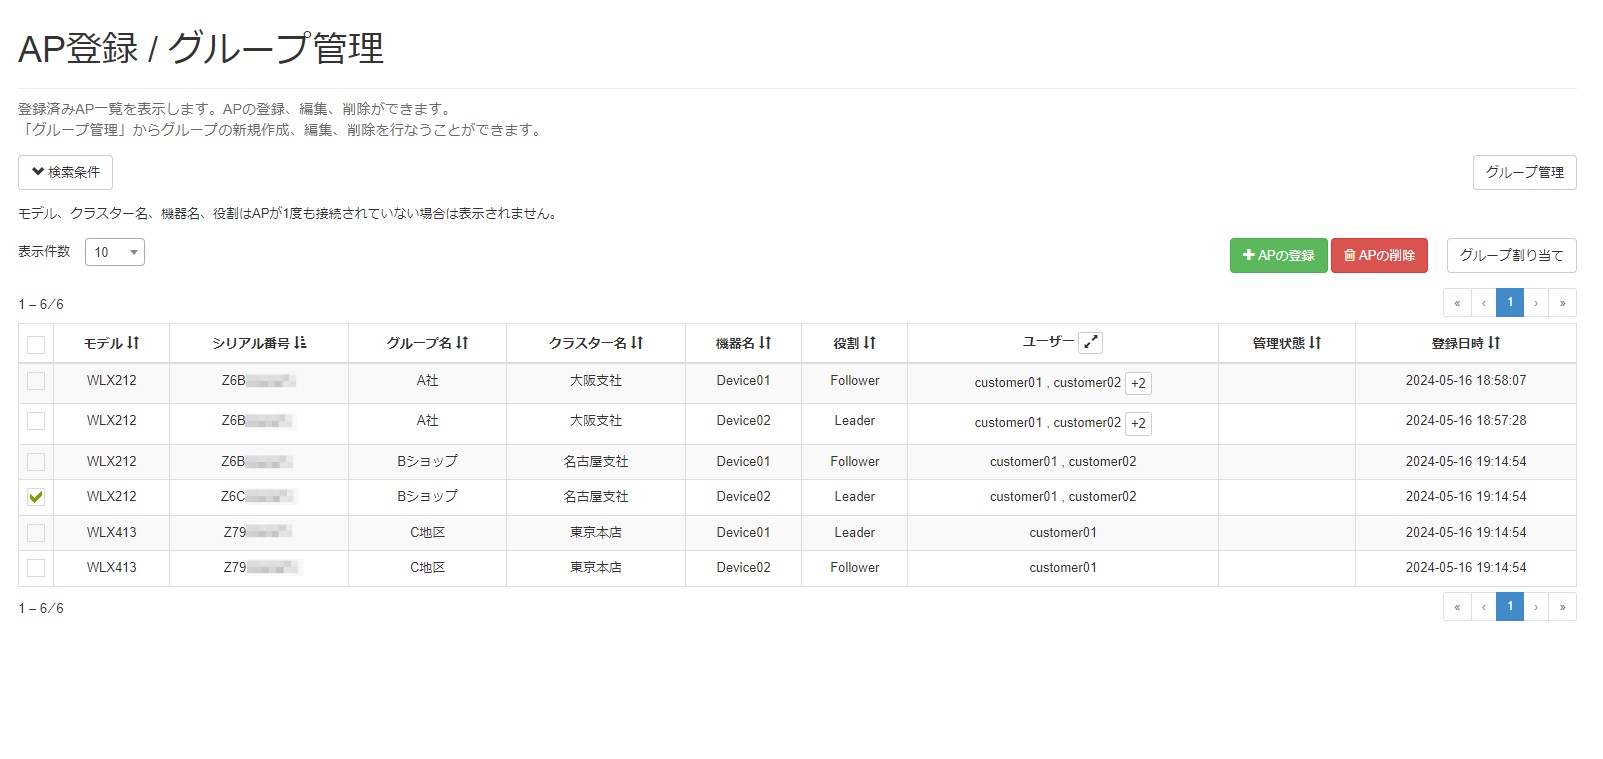The width and height of the screenshot is (1603, 759).
Task: Click the グループ割り当て button
Action: click(x=1511, y=255)
